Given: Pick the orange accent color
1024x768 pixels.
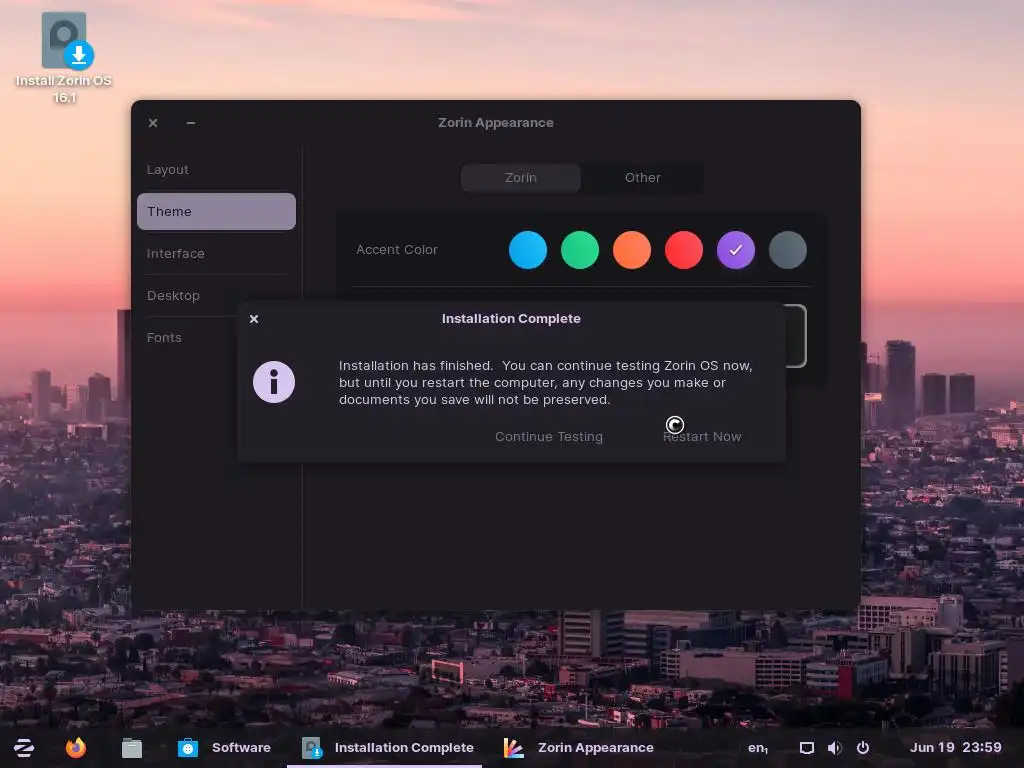Looking at the screenshot, I should coord(632,249).
